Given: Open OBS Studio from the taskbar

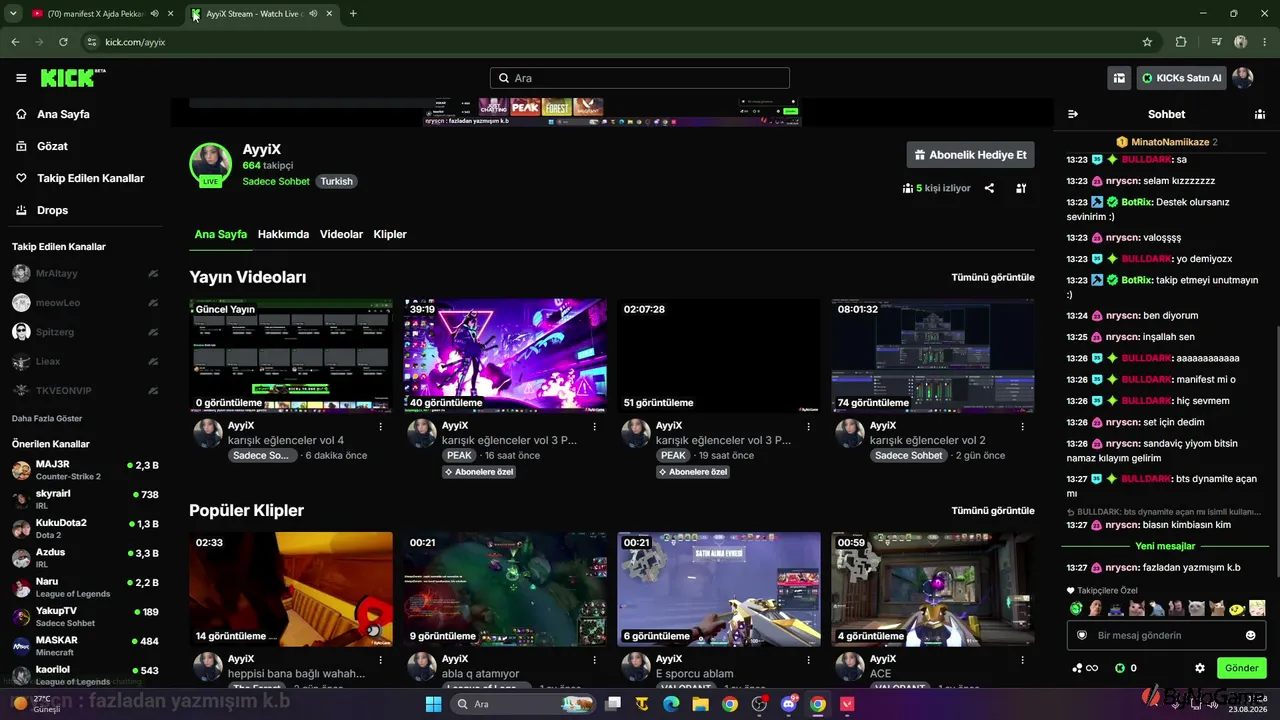Looking at the screenshot, I should 760,704.
